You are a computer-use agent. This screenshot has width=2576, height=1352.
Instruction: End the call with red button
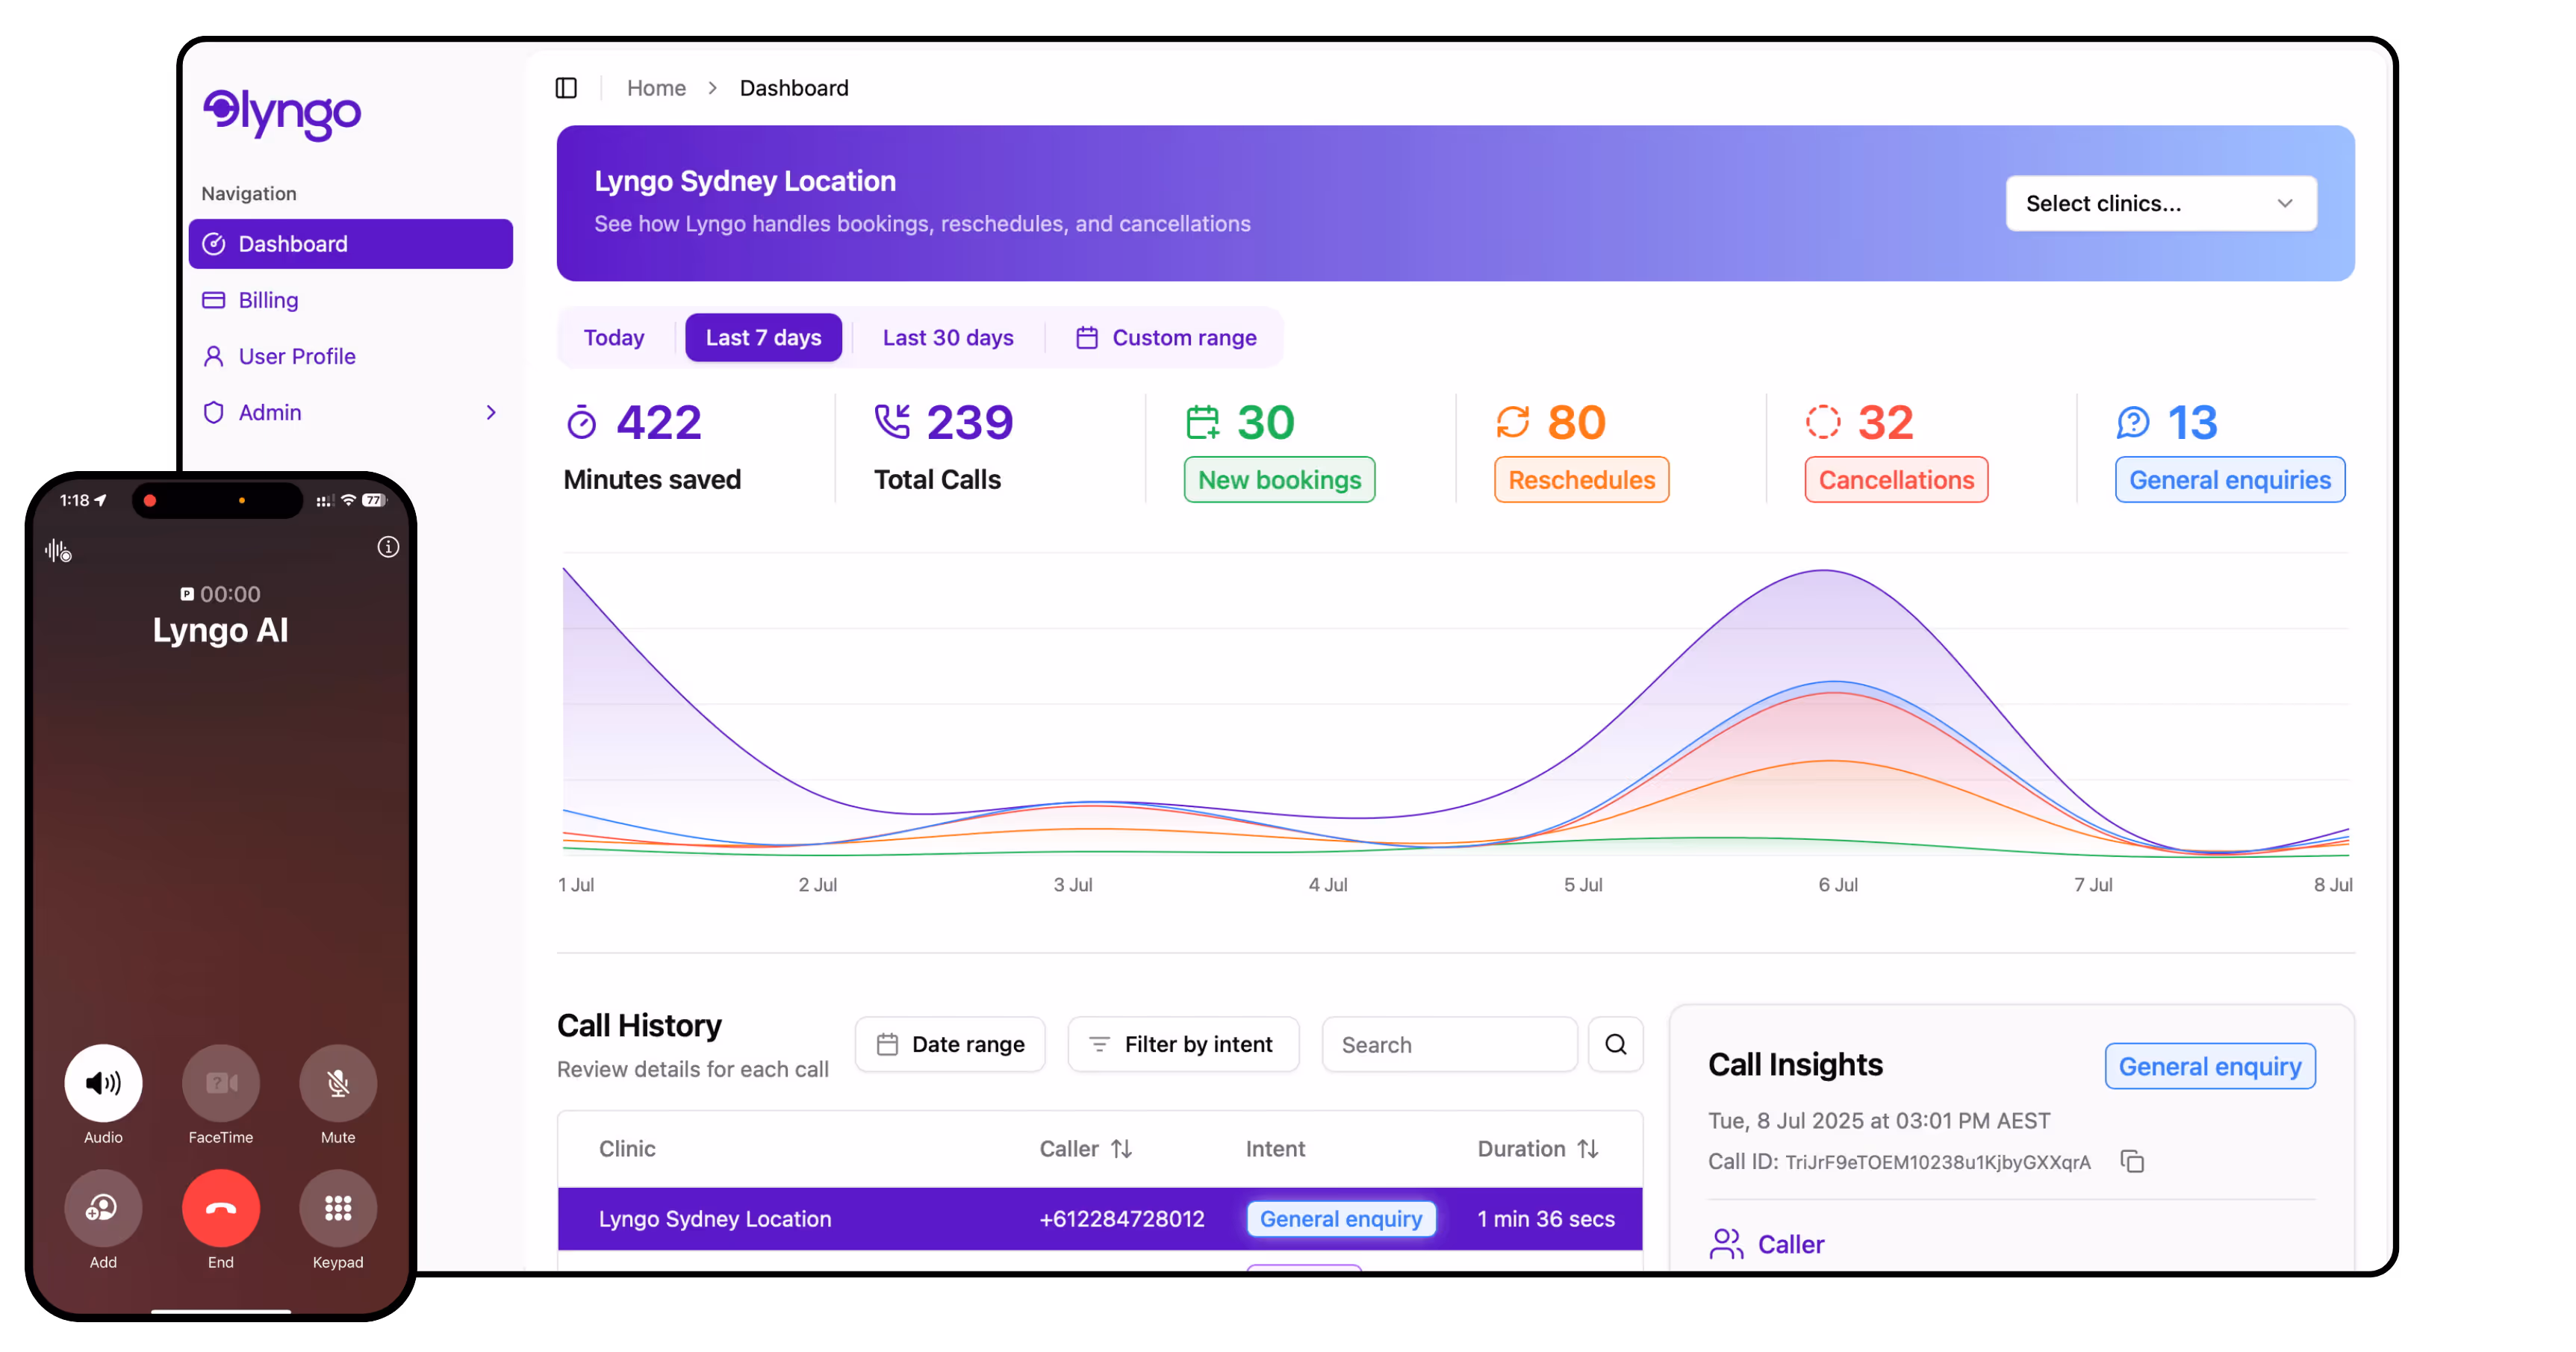point(220,1208)
